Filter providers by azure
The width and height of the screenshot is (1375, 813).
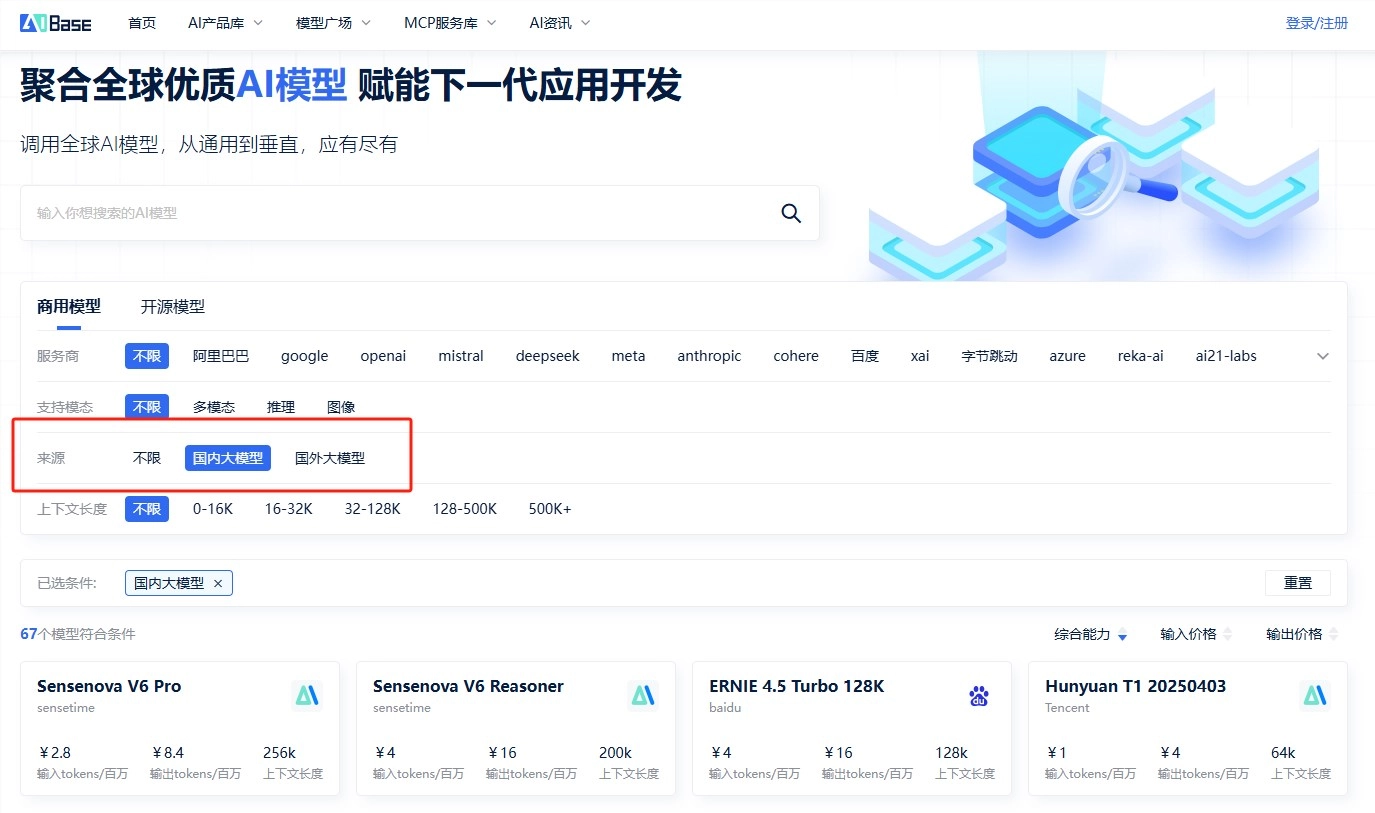(1068, 356)
